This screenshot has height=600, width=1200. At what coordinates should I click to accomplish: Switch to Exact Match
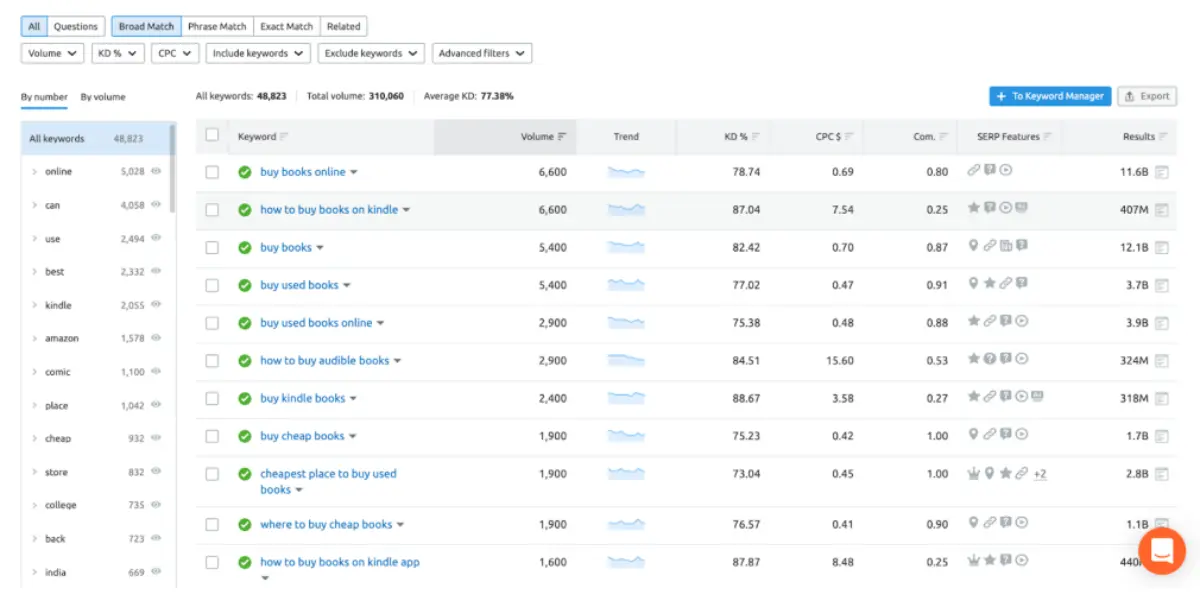286,26
